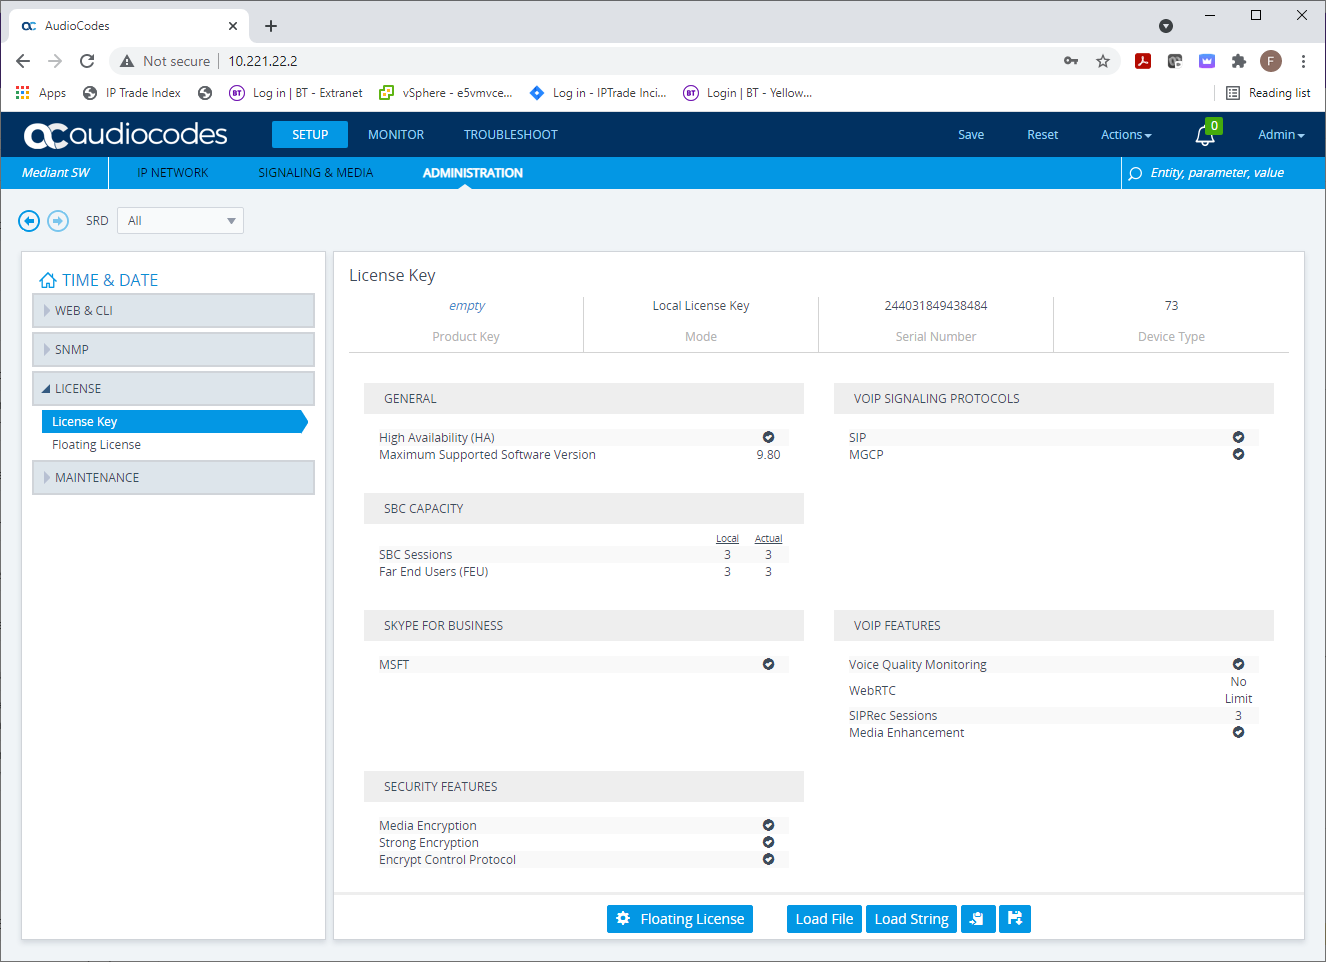Click the Media Encryption check mark
The height and width of the screenshot is (962, 1326).
(768, 825)
